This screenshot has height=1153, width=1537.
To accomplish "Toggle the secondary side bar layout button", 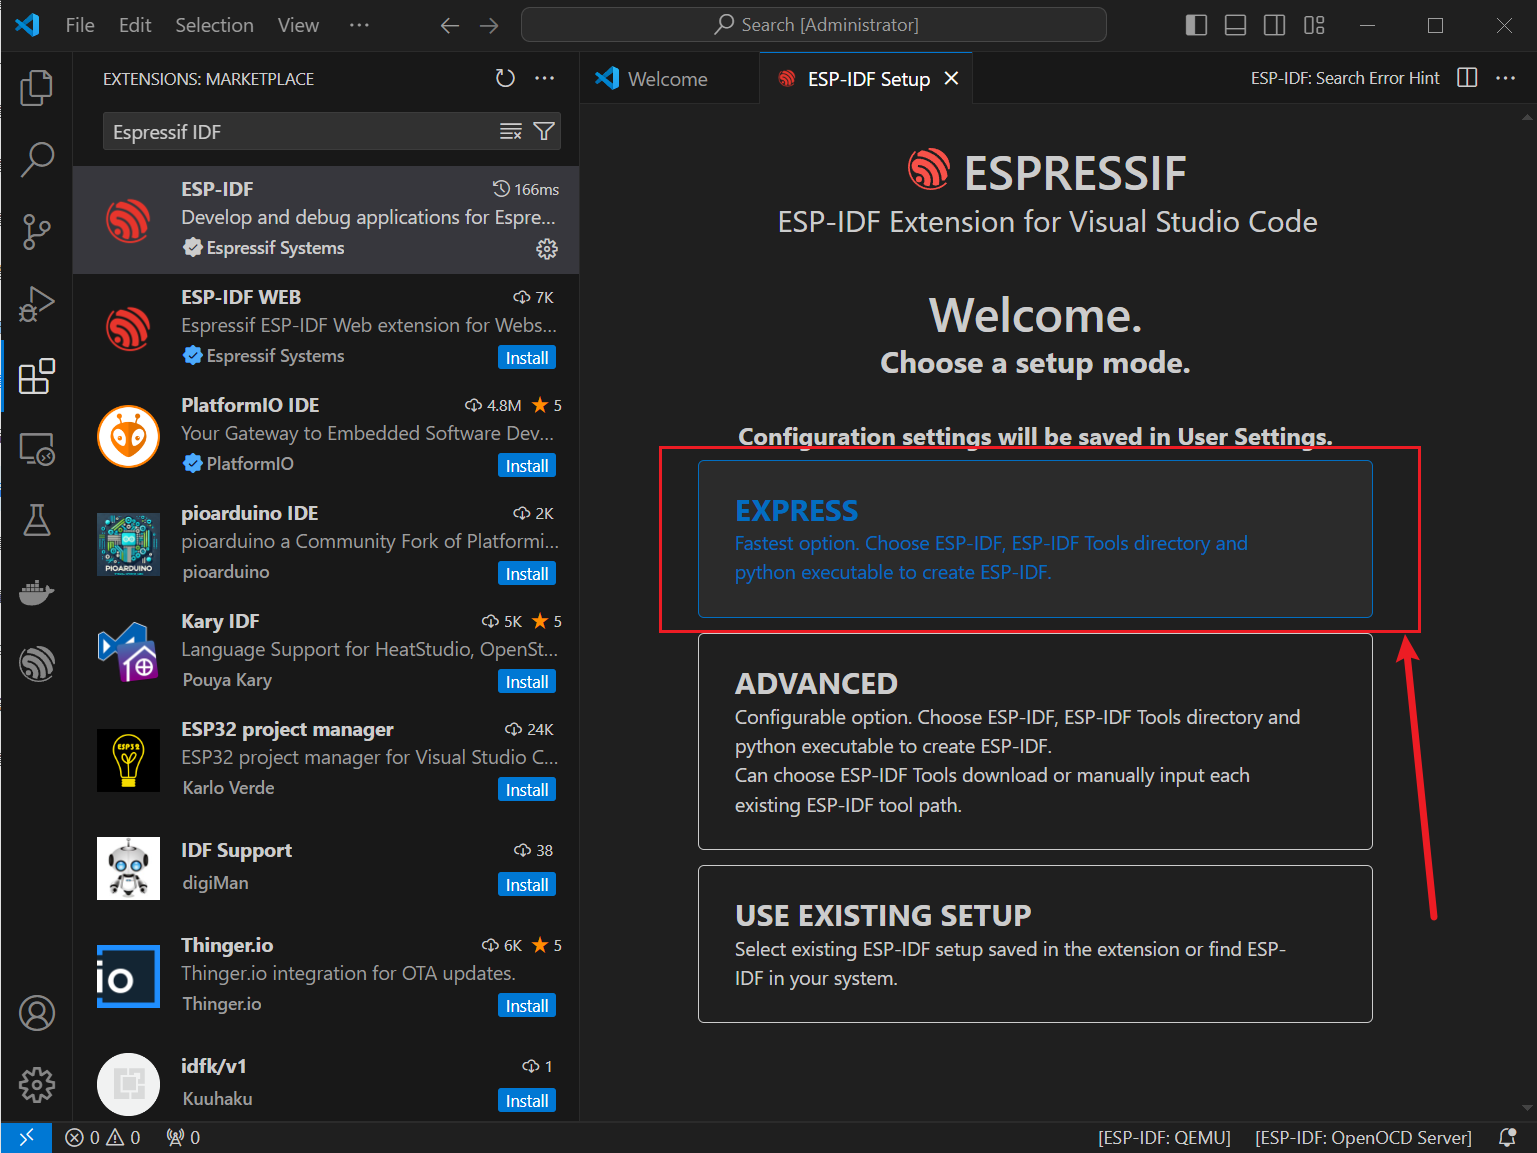I will pos(1275,25).
